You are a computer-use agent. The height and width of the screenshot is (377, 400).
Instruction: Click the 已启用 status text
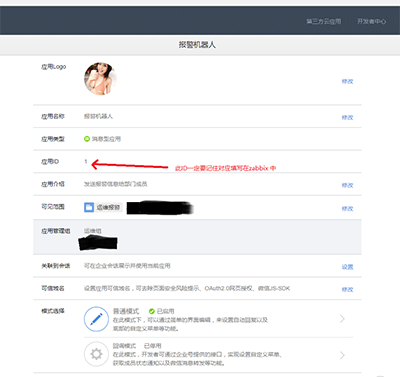tap(166, 311)
